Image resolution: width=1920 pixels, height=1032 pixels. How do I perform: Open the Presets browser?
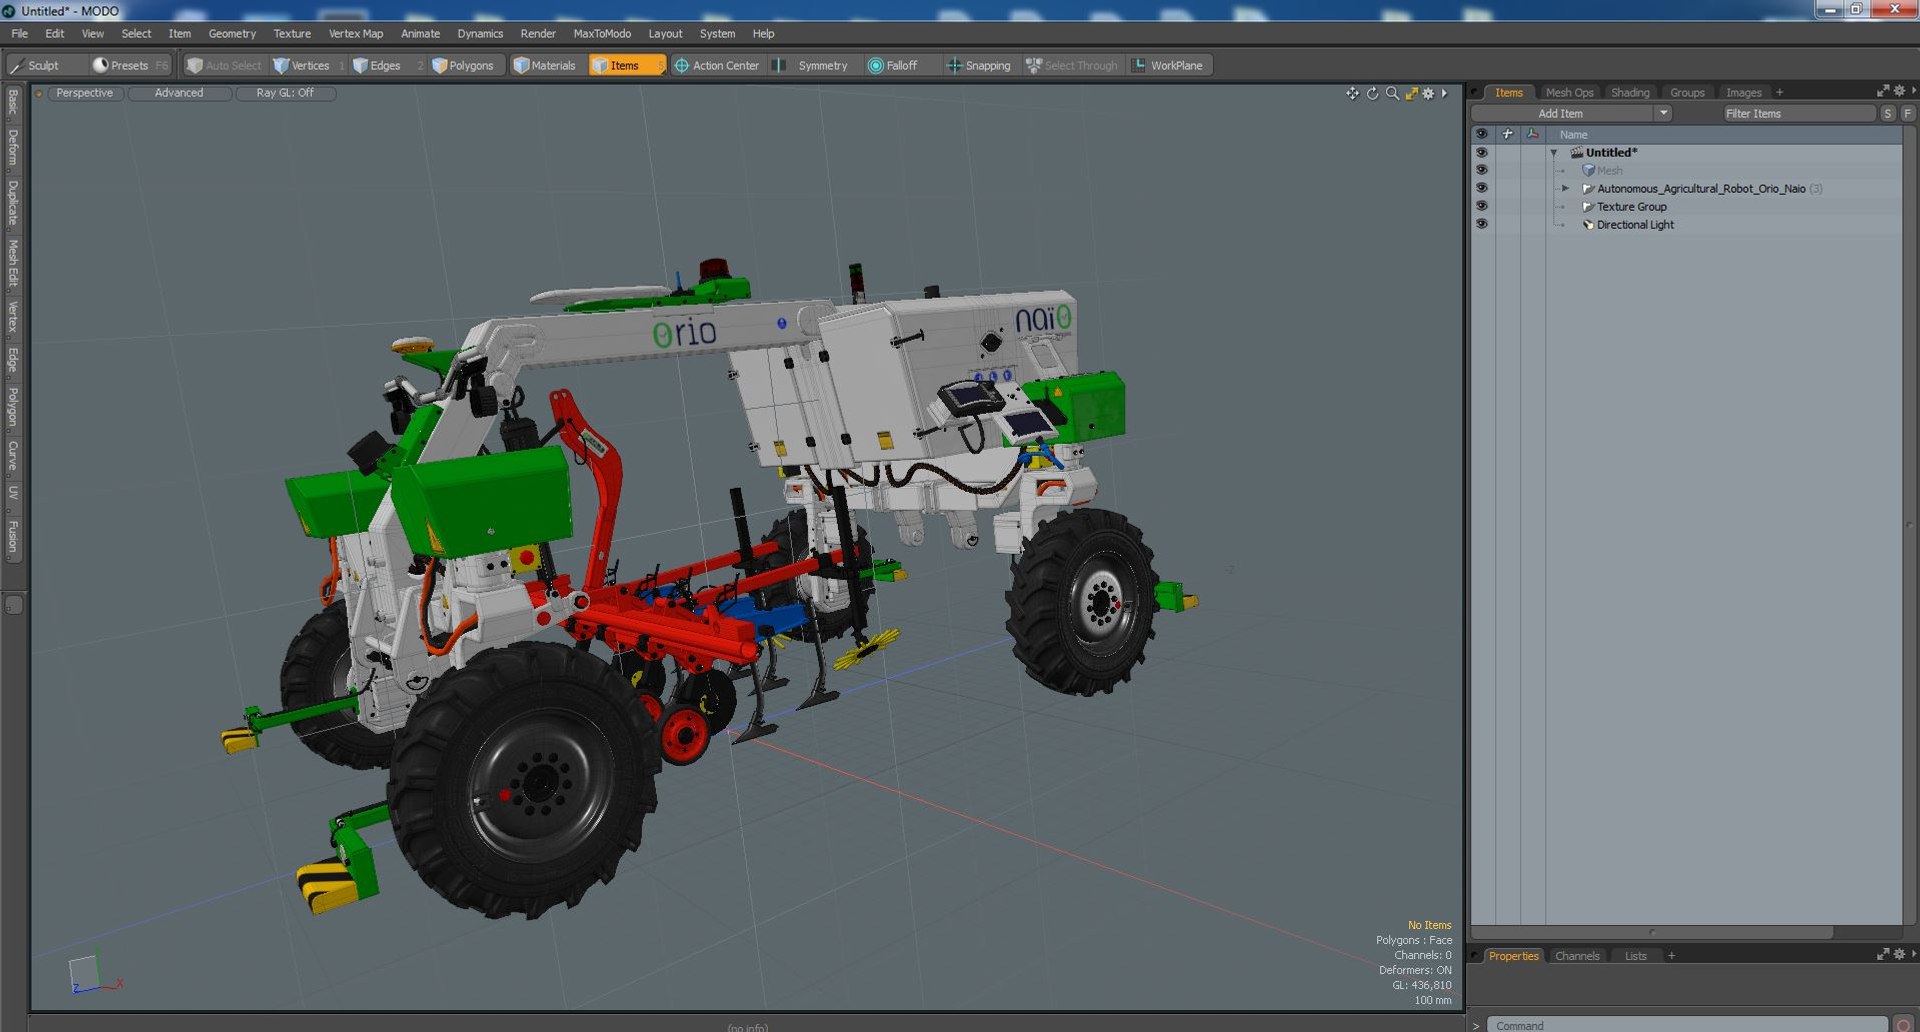(x=130, y=65)
